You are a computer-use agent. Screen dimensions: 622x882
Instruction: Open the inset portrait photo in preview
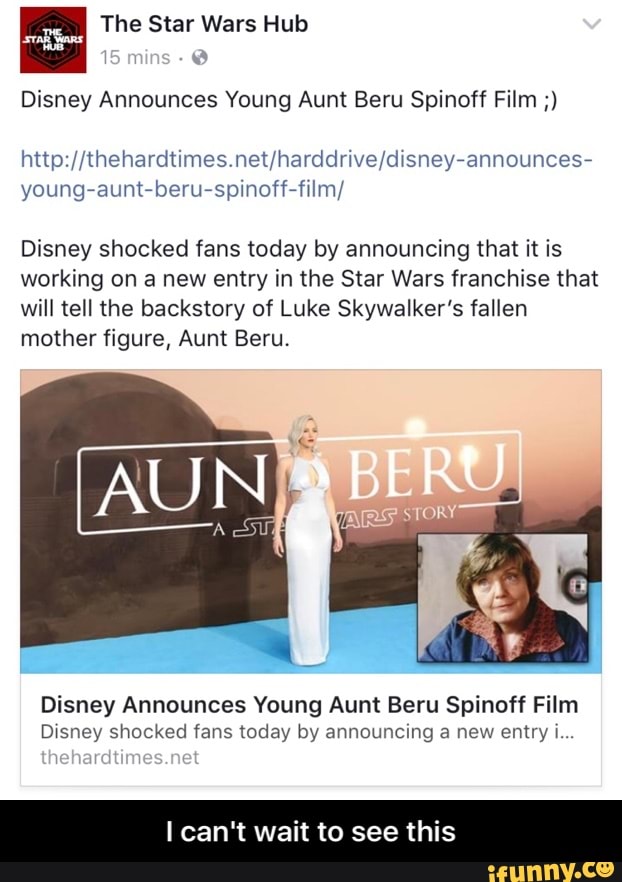pos(502,597)
